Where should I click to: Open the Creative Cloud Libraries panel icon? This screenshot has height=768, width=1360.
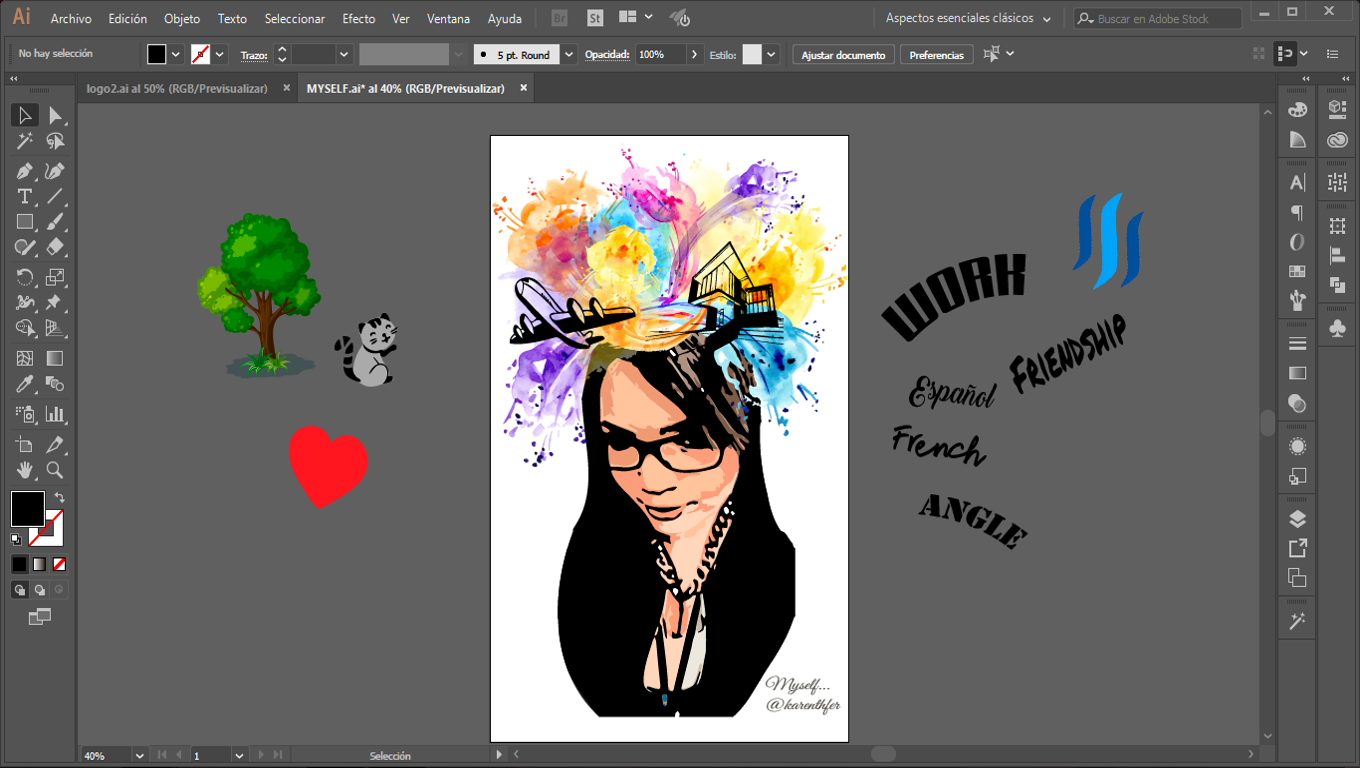click(x=1337, y=140)
